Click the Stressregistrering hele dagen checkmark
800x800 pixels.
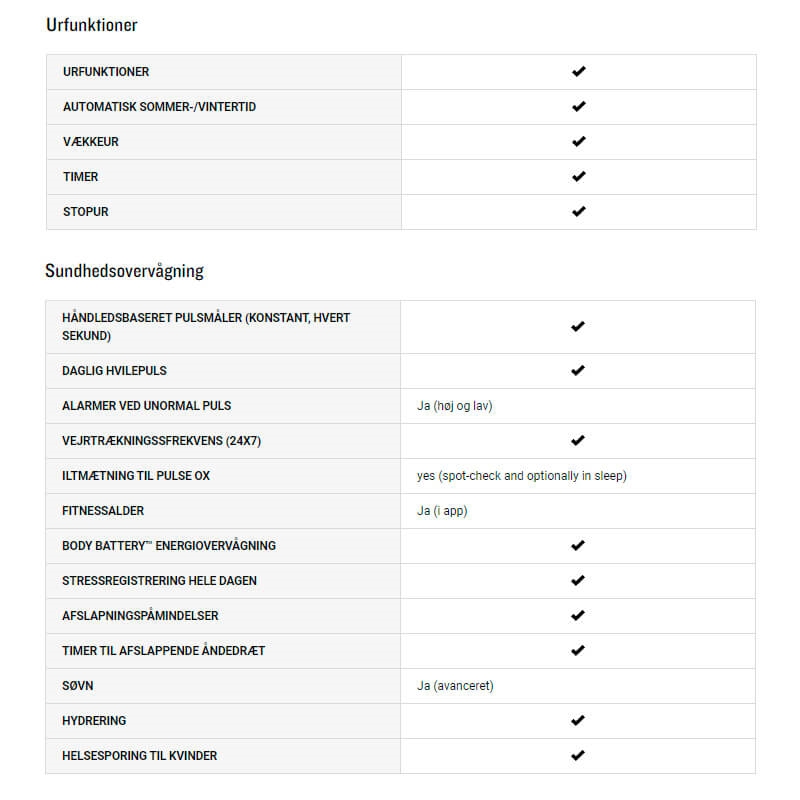[x=577, y=581]
